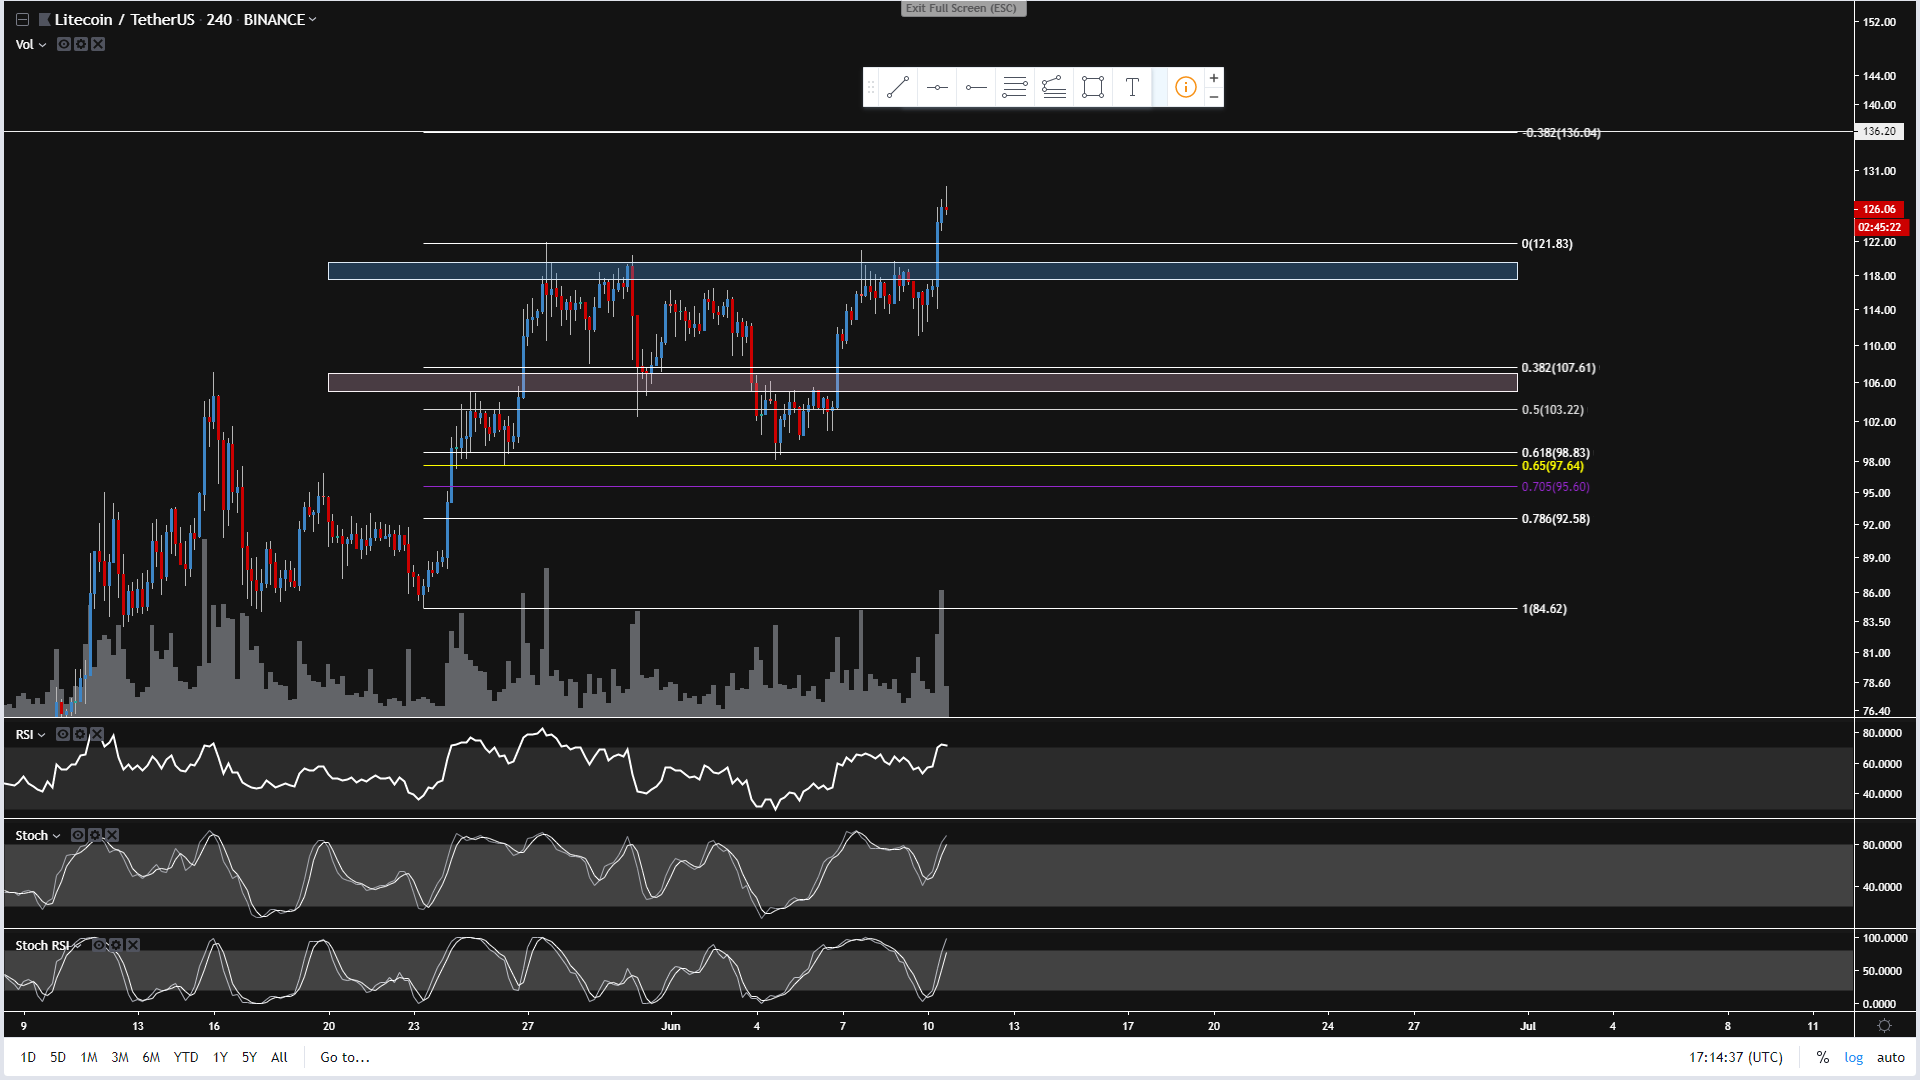Viewport: 1920px width, 1080px height.
Task: Click the orange info icon
Action: coord(1185,88)
